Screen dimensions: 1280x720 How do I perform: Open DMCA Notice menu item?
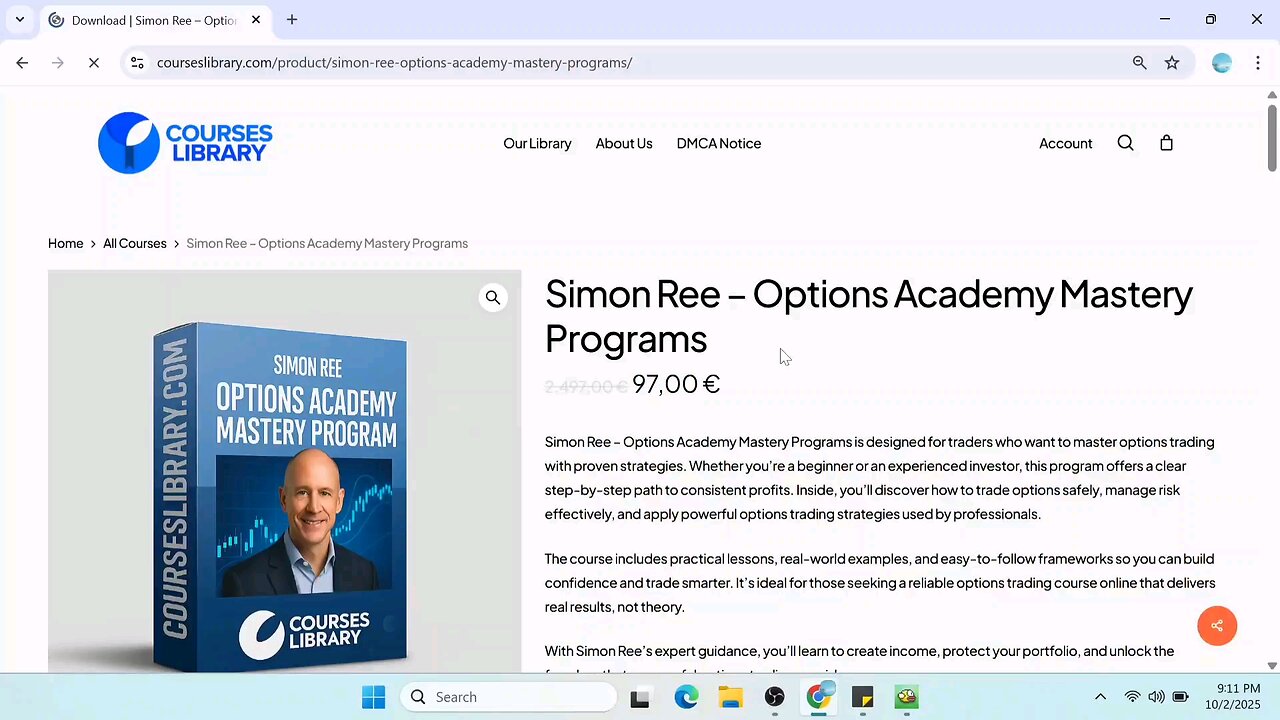point(719,143)
